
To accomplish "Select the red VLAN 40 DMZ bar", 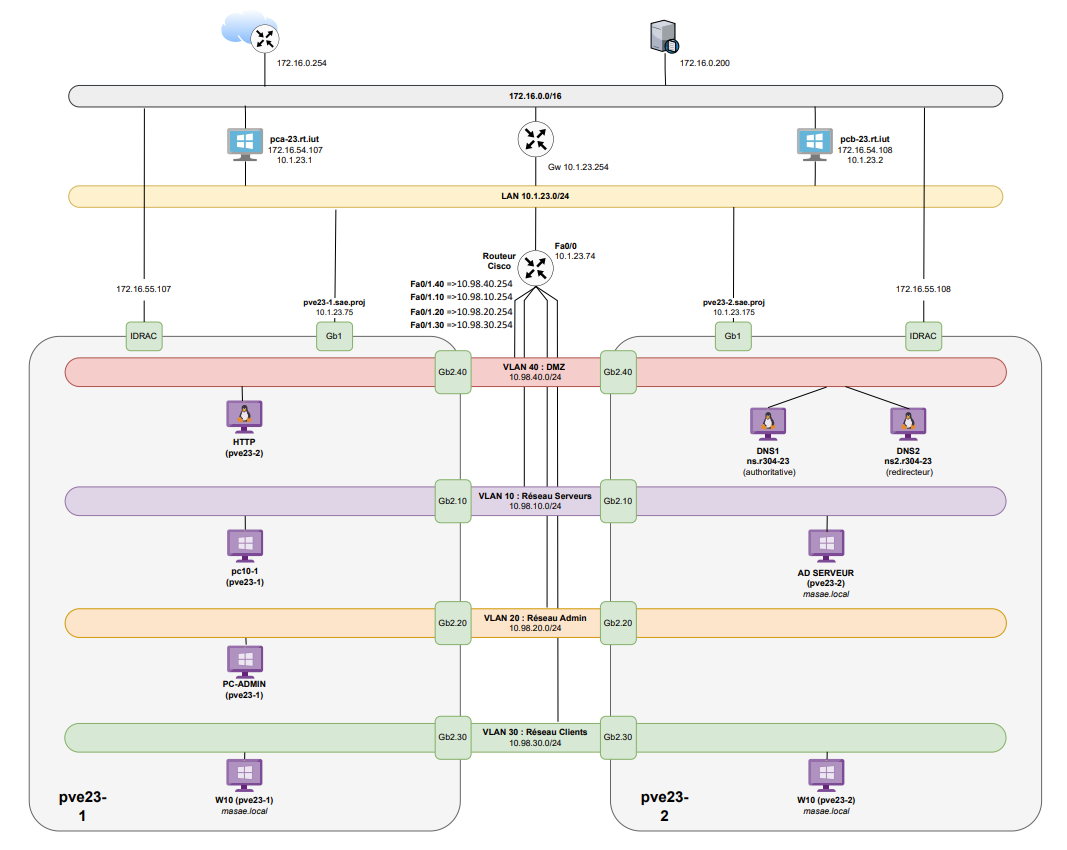I will tap(250, 372).
